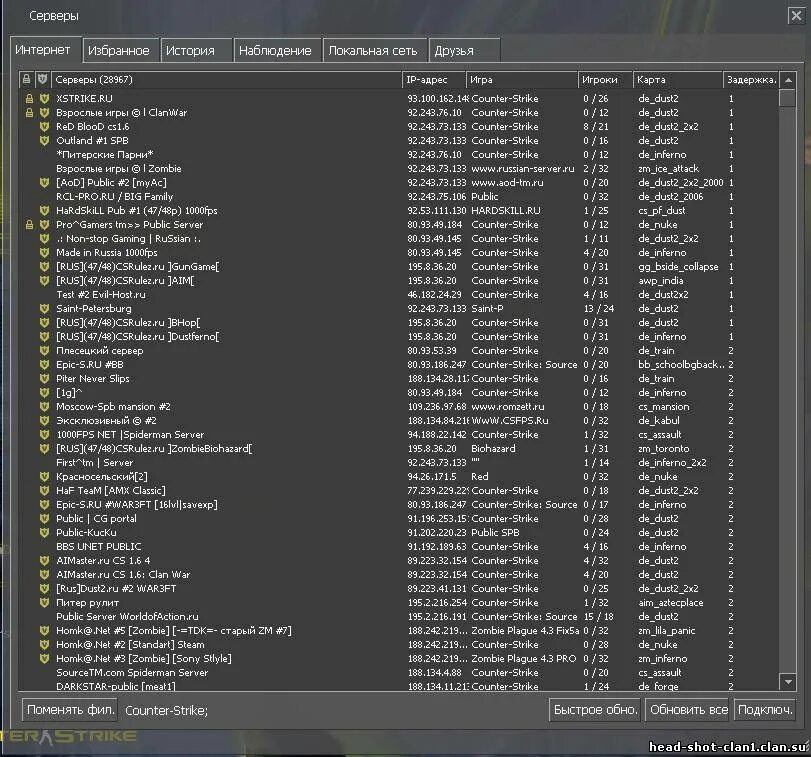Open the Друзья tab
The image size is (811, 757).
coord(464,51)
